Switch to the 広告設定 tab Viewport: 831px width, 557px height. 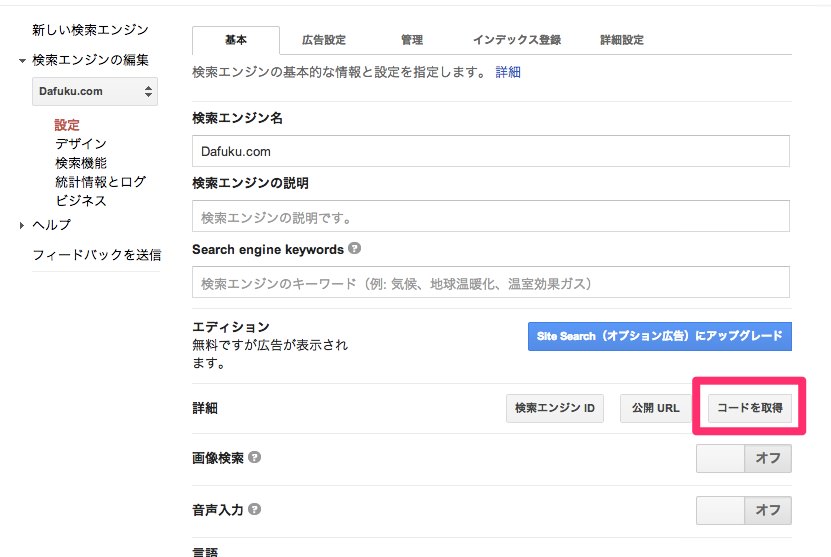[x=323, y=40]
